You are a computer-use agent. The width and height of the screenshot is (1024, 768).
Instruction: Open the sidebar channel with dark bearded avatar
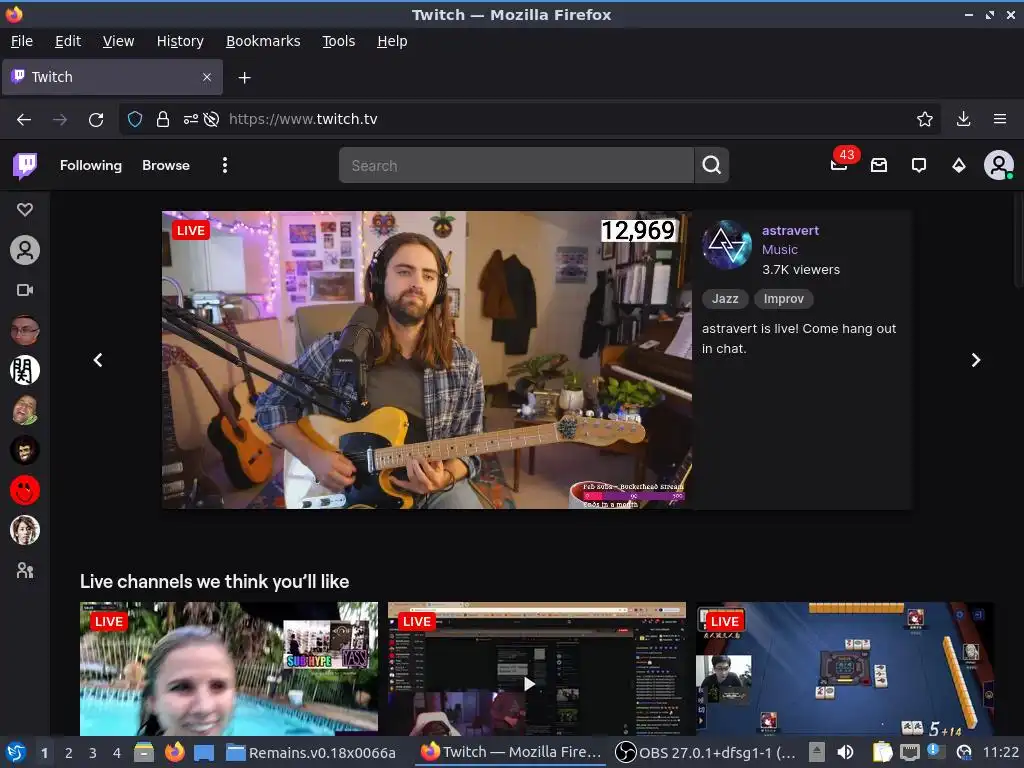[25, 450]
